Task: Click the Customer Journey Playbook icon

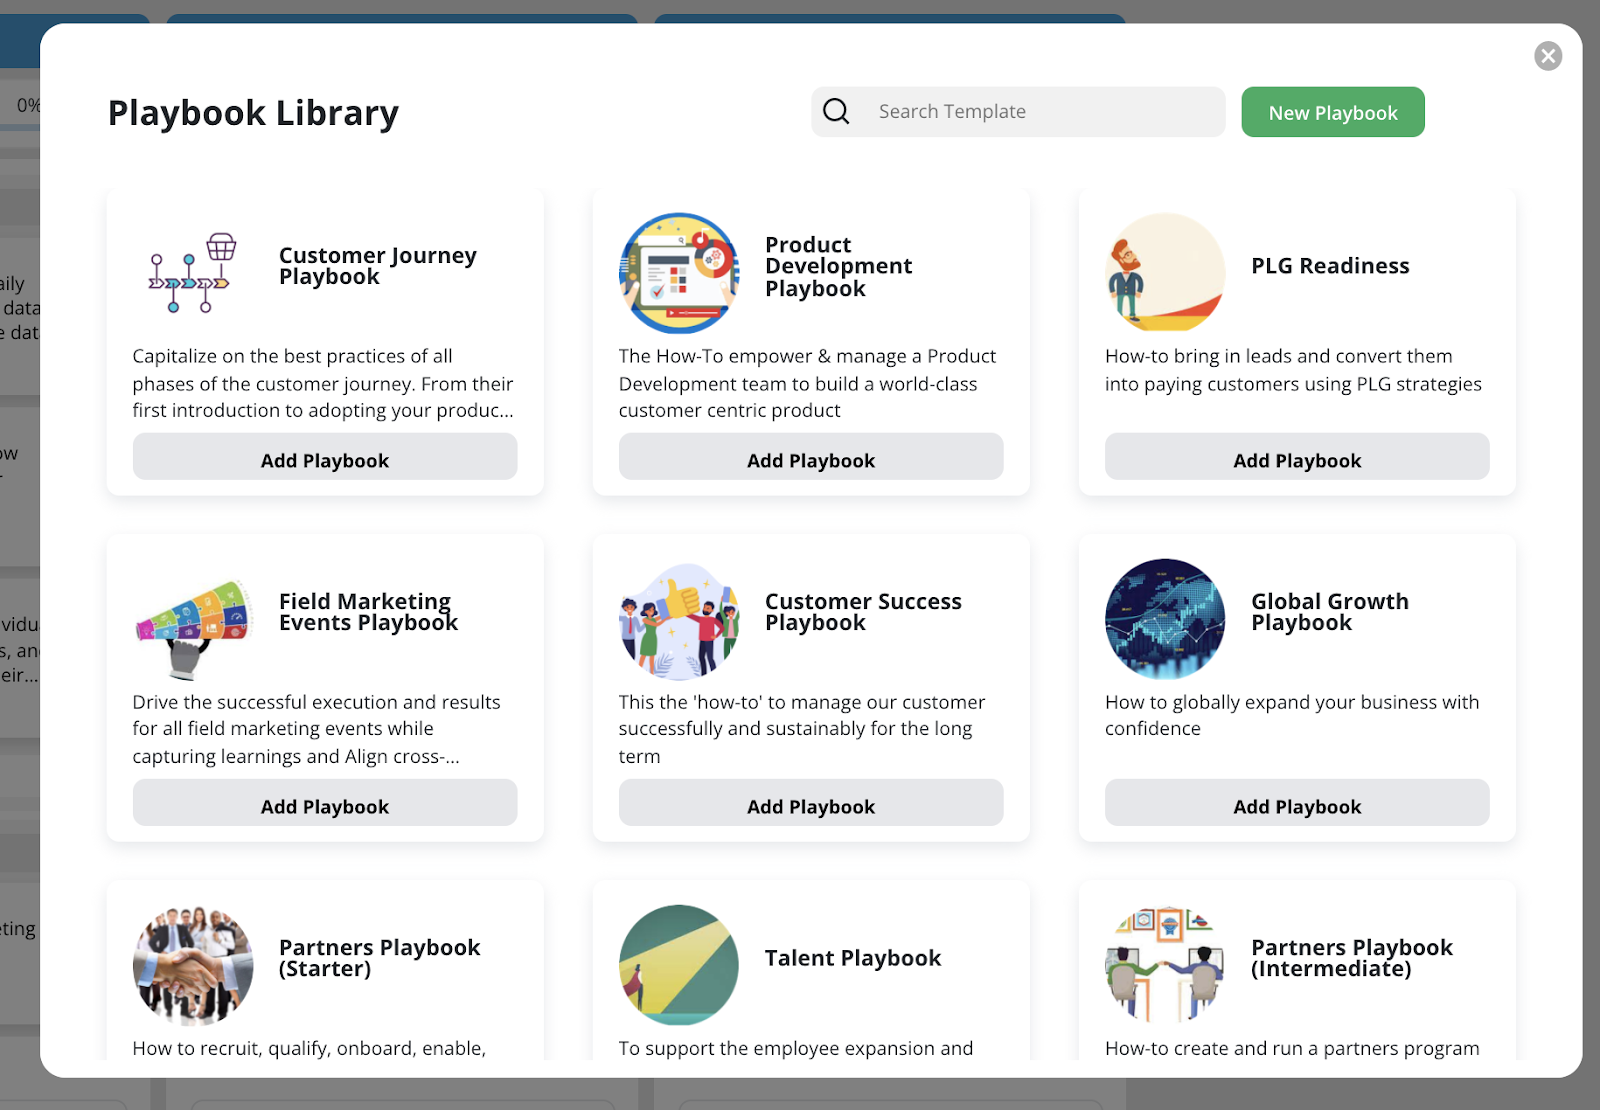Action: point(192,273)
